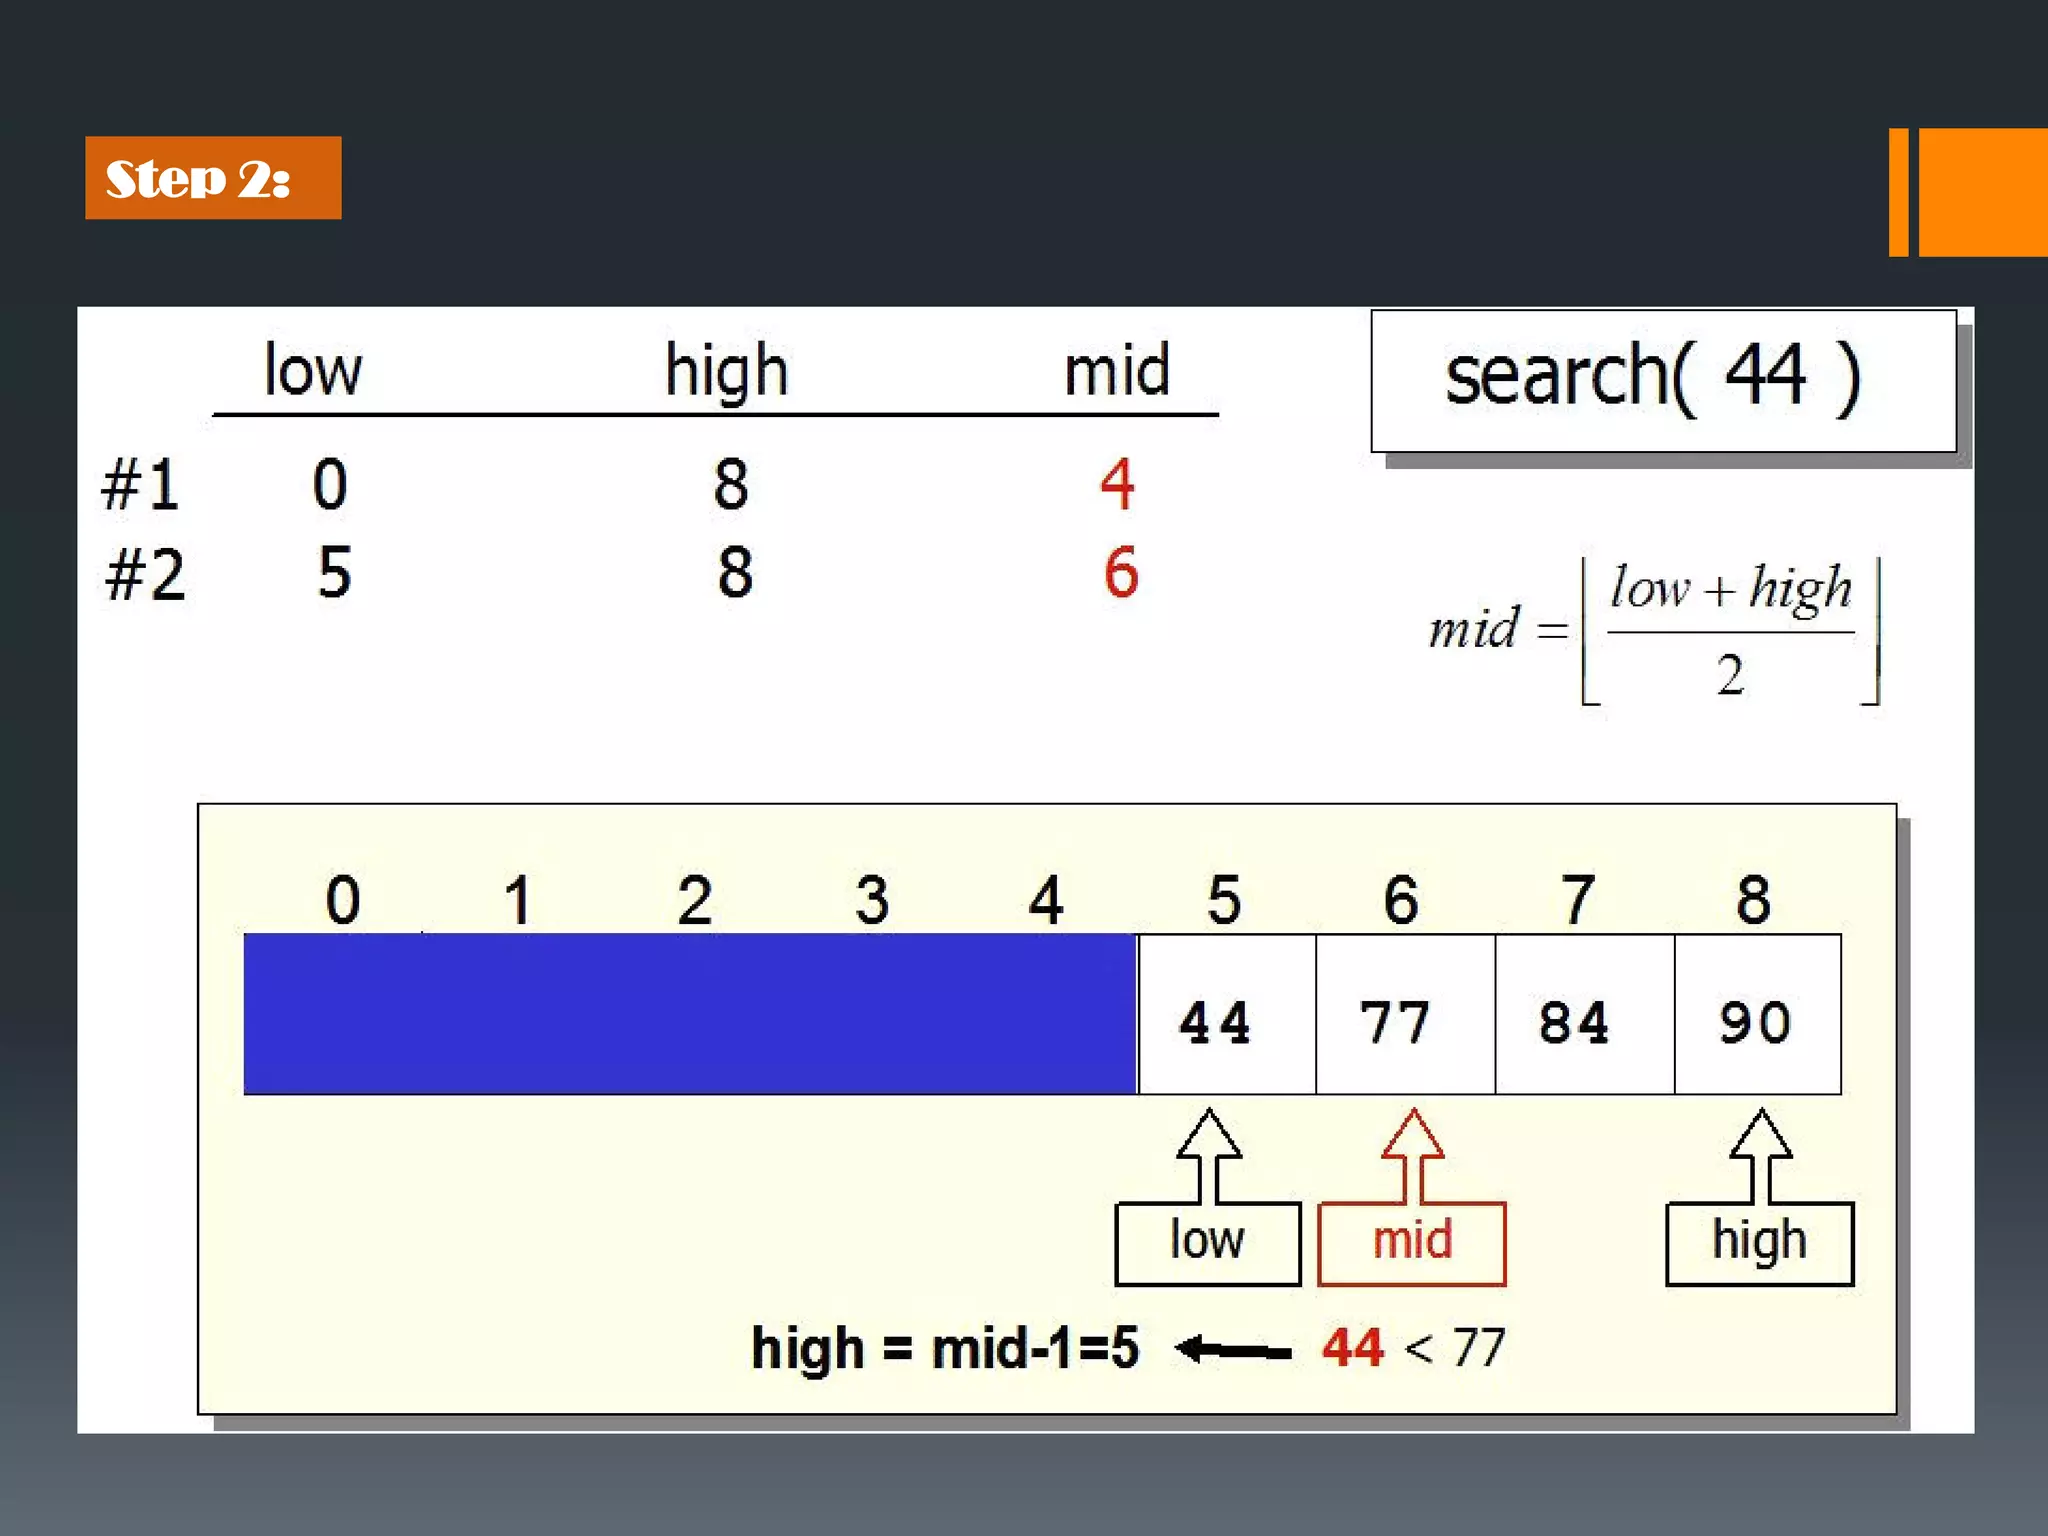Viewport: 2048px width, 1536px height.
Task: Click the red mid arrow box
Action: [x=1411, y=1242]
